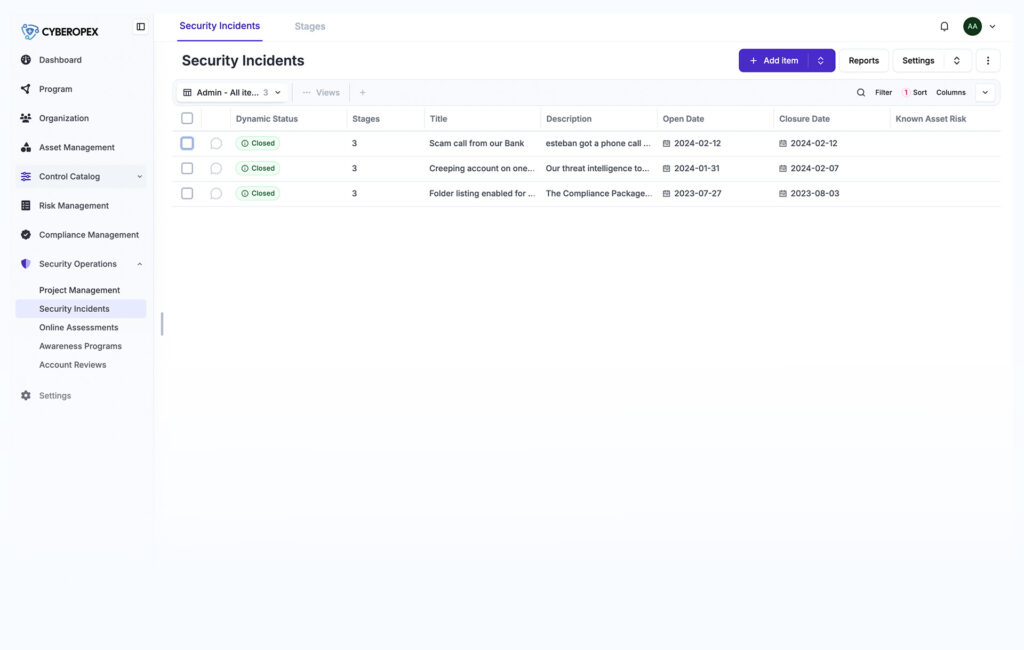This screenshot has height=650, width=1024.
Task: Open the Admin - All items view dropdown
Action: [x=232, y=93]
